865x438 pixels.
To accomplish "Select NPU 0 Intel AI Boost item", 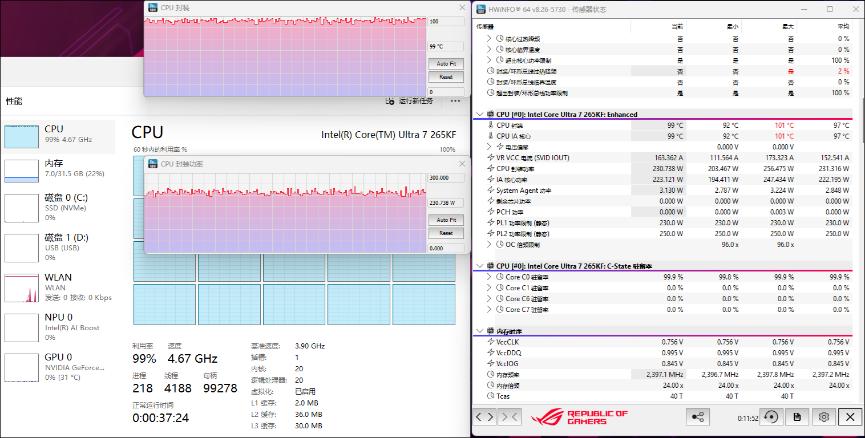I will coord(59,327).
